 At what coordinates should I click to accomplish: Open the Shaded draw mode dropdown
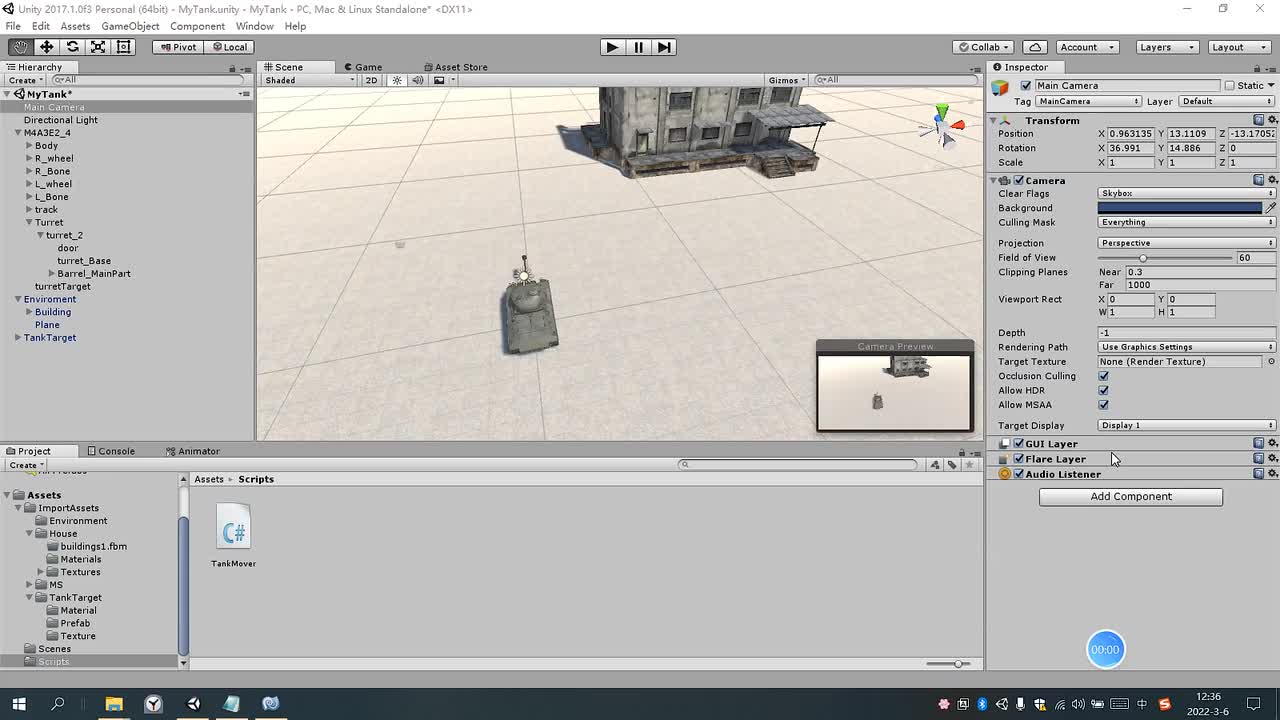(x=309, y=80)
